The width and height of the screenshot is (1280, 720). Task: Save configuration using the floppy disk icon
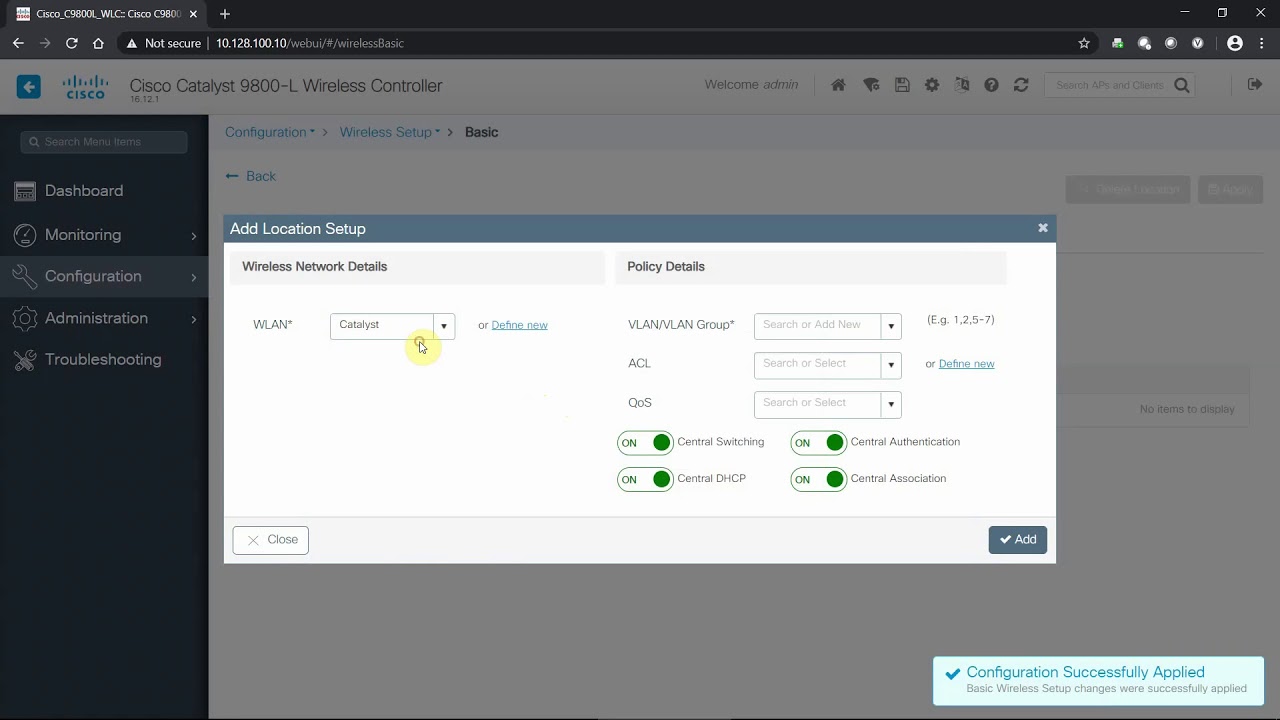click(x=902, y=85)
